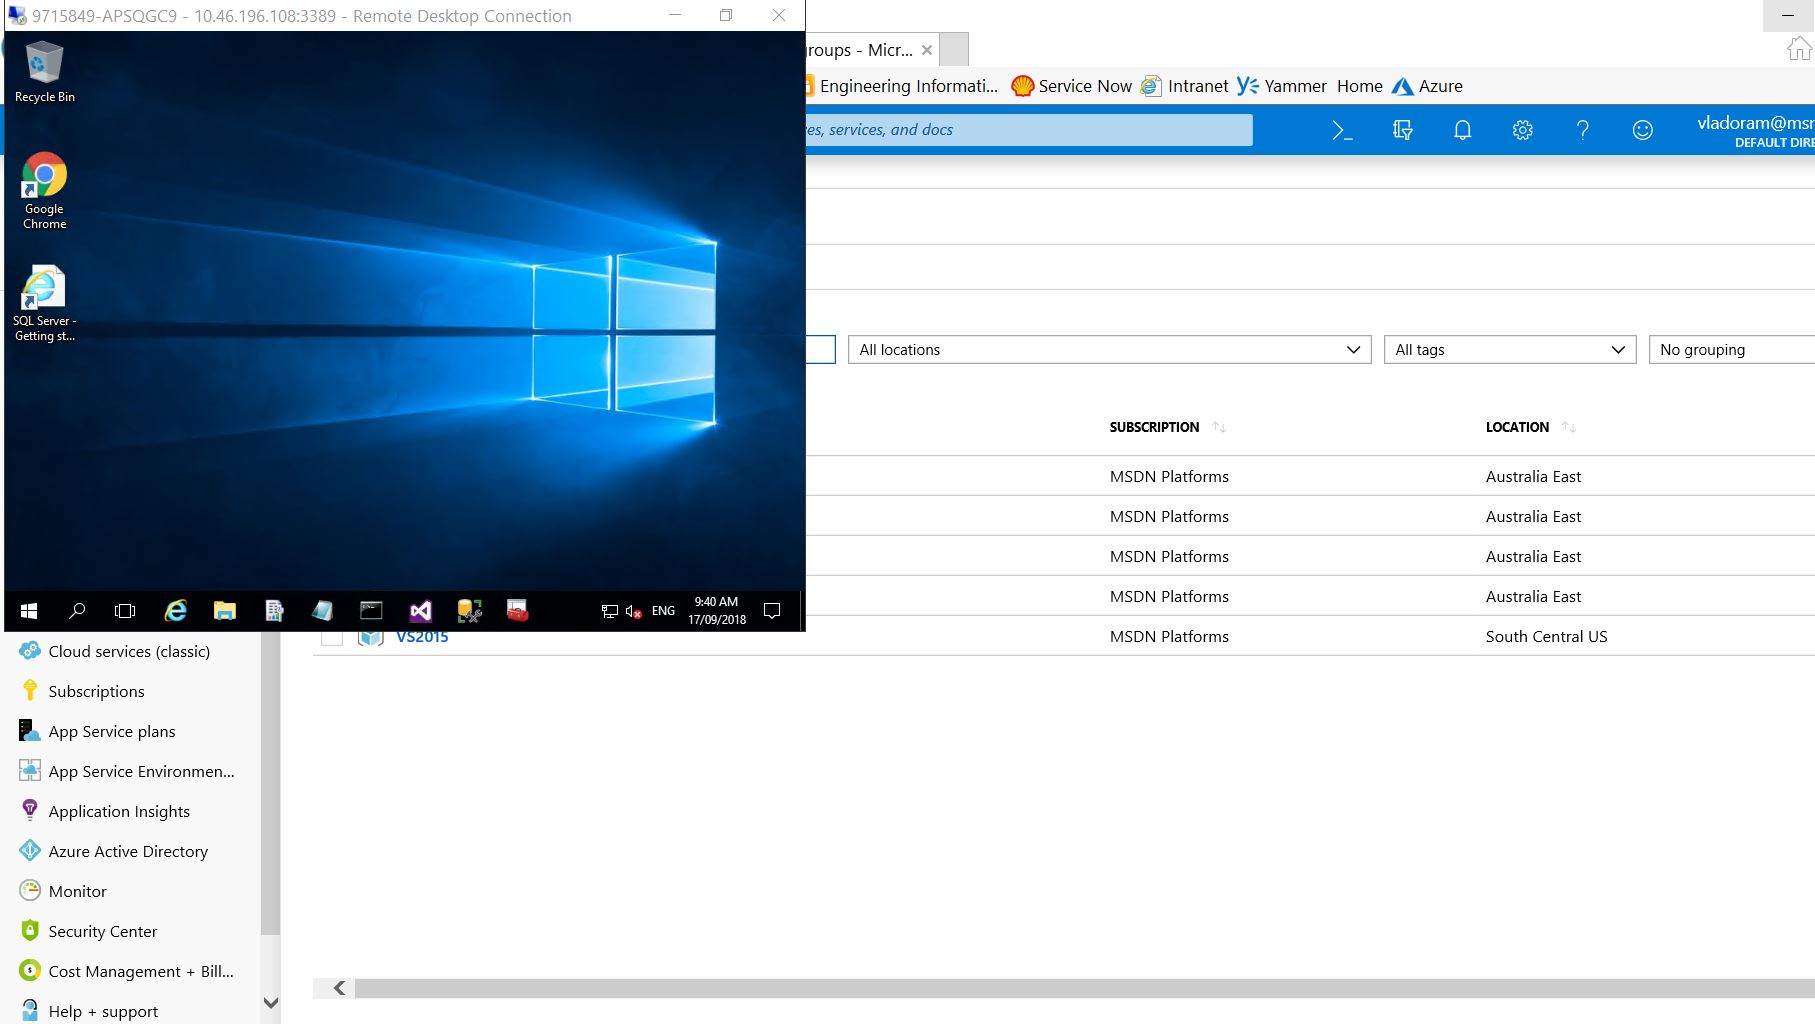
Task: Launch Internet Explorer from remote taskbar
Action: 175,611
